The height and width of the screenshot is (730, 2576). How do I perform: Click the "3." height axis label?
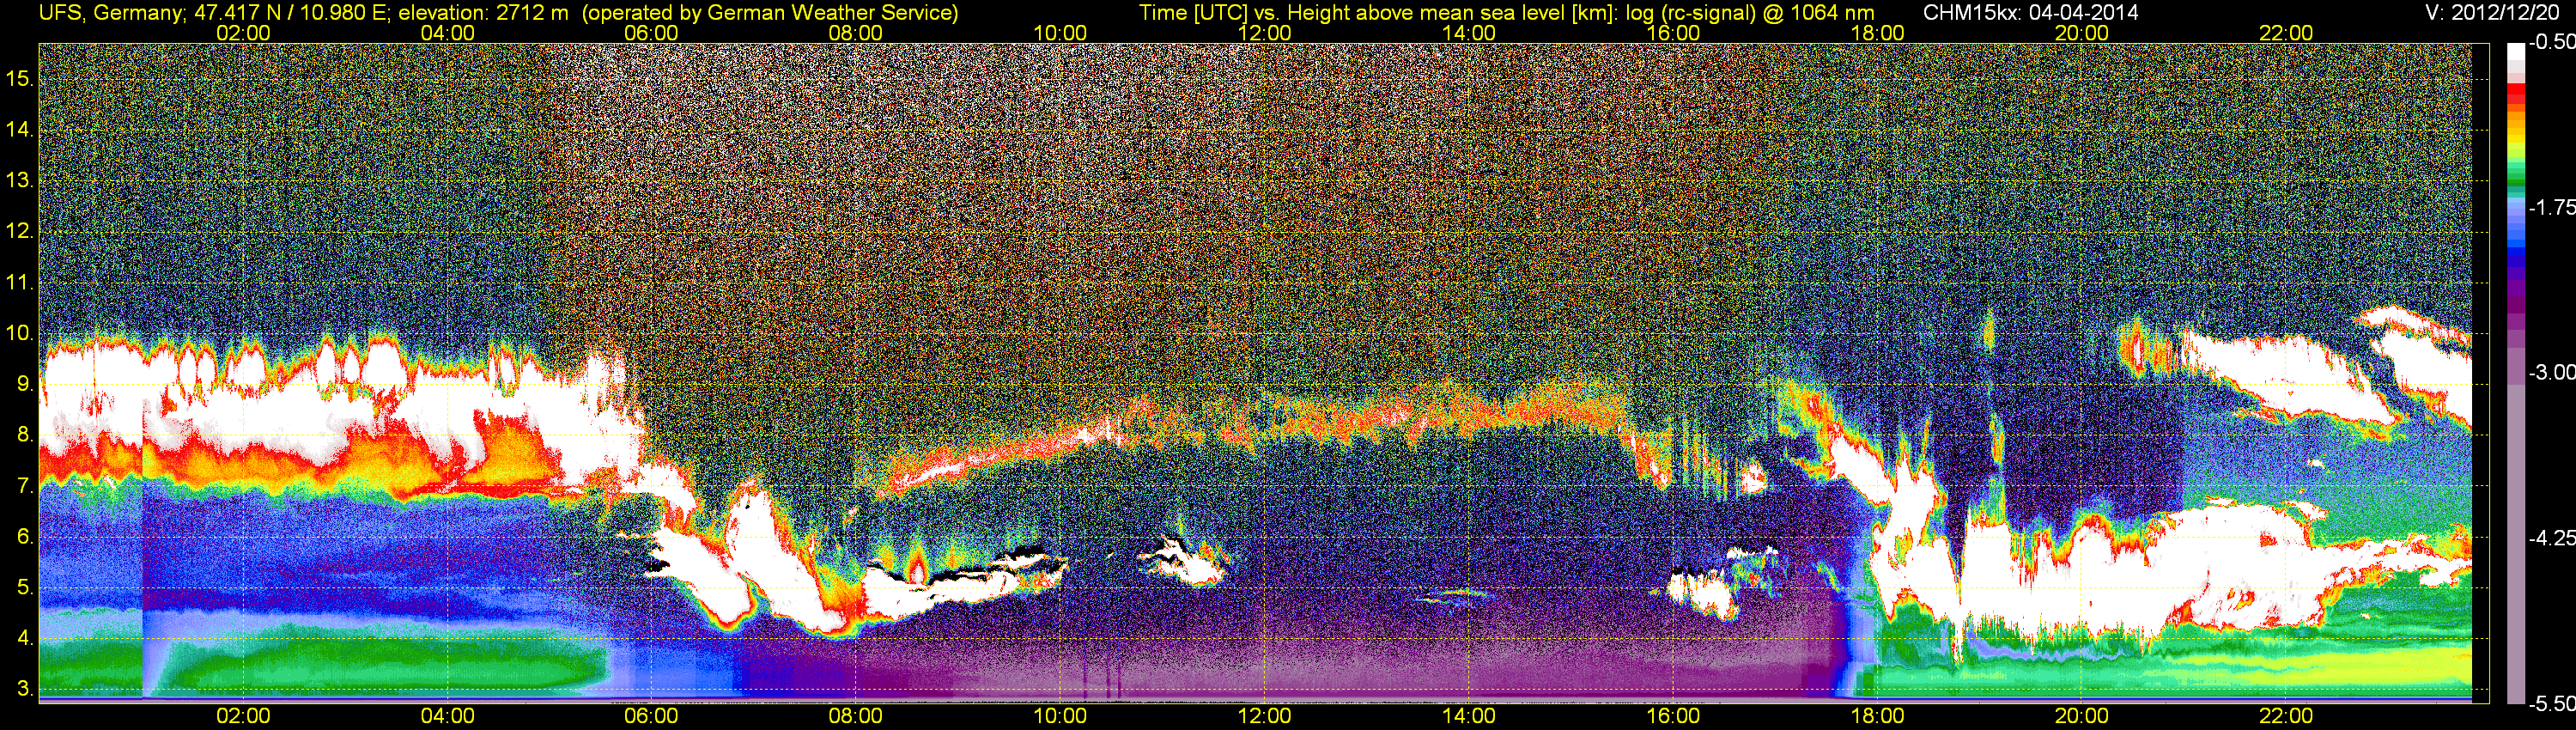(25, 689)
